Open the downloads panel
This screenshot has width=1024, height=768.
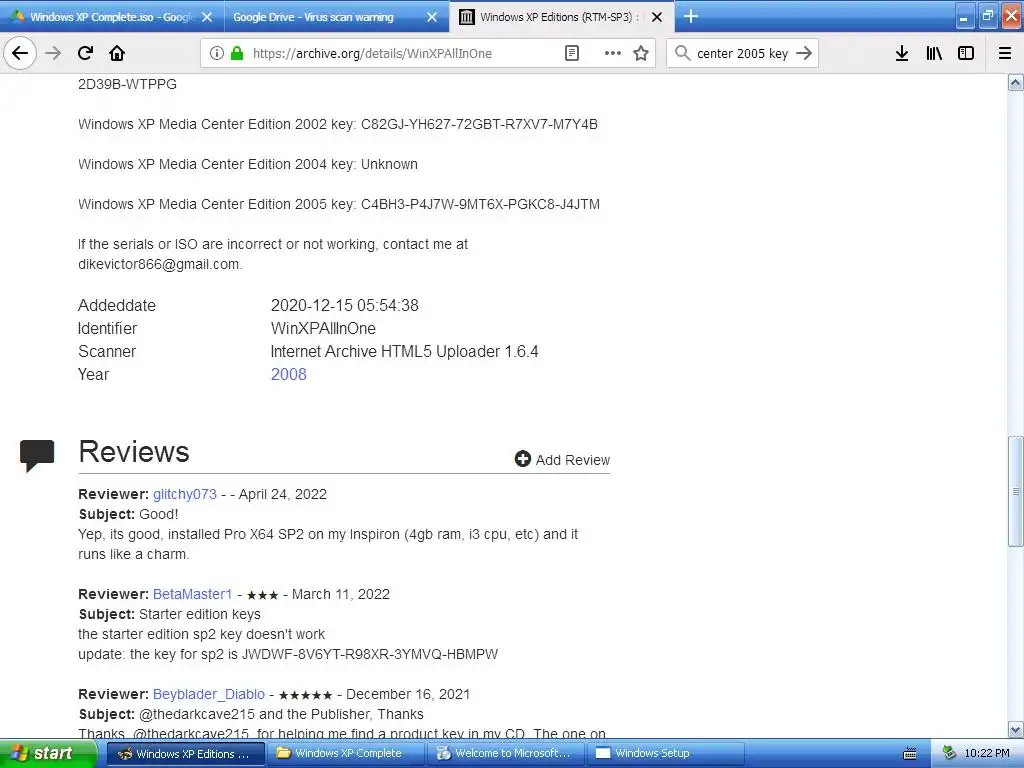click(x=902, y=53)
